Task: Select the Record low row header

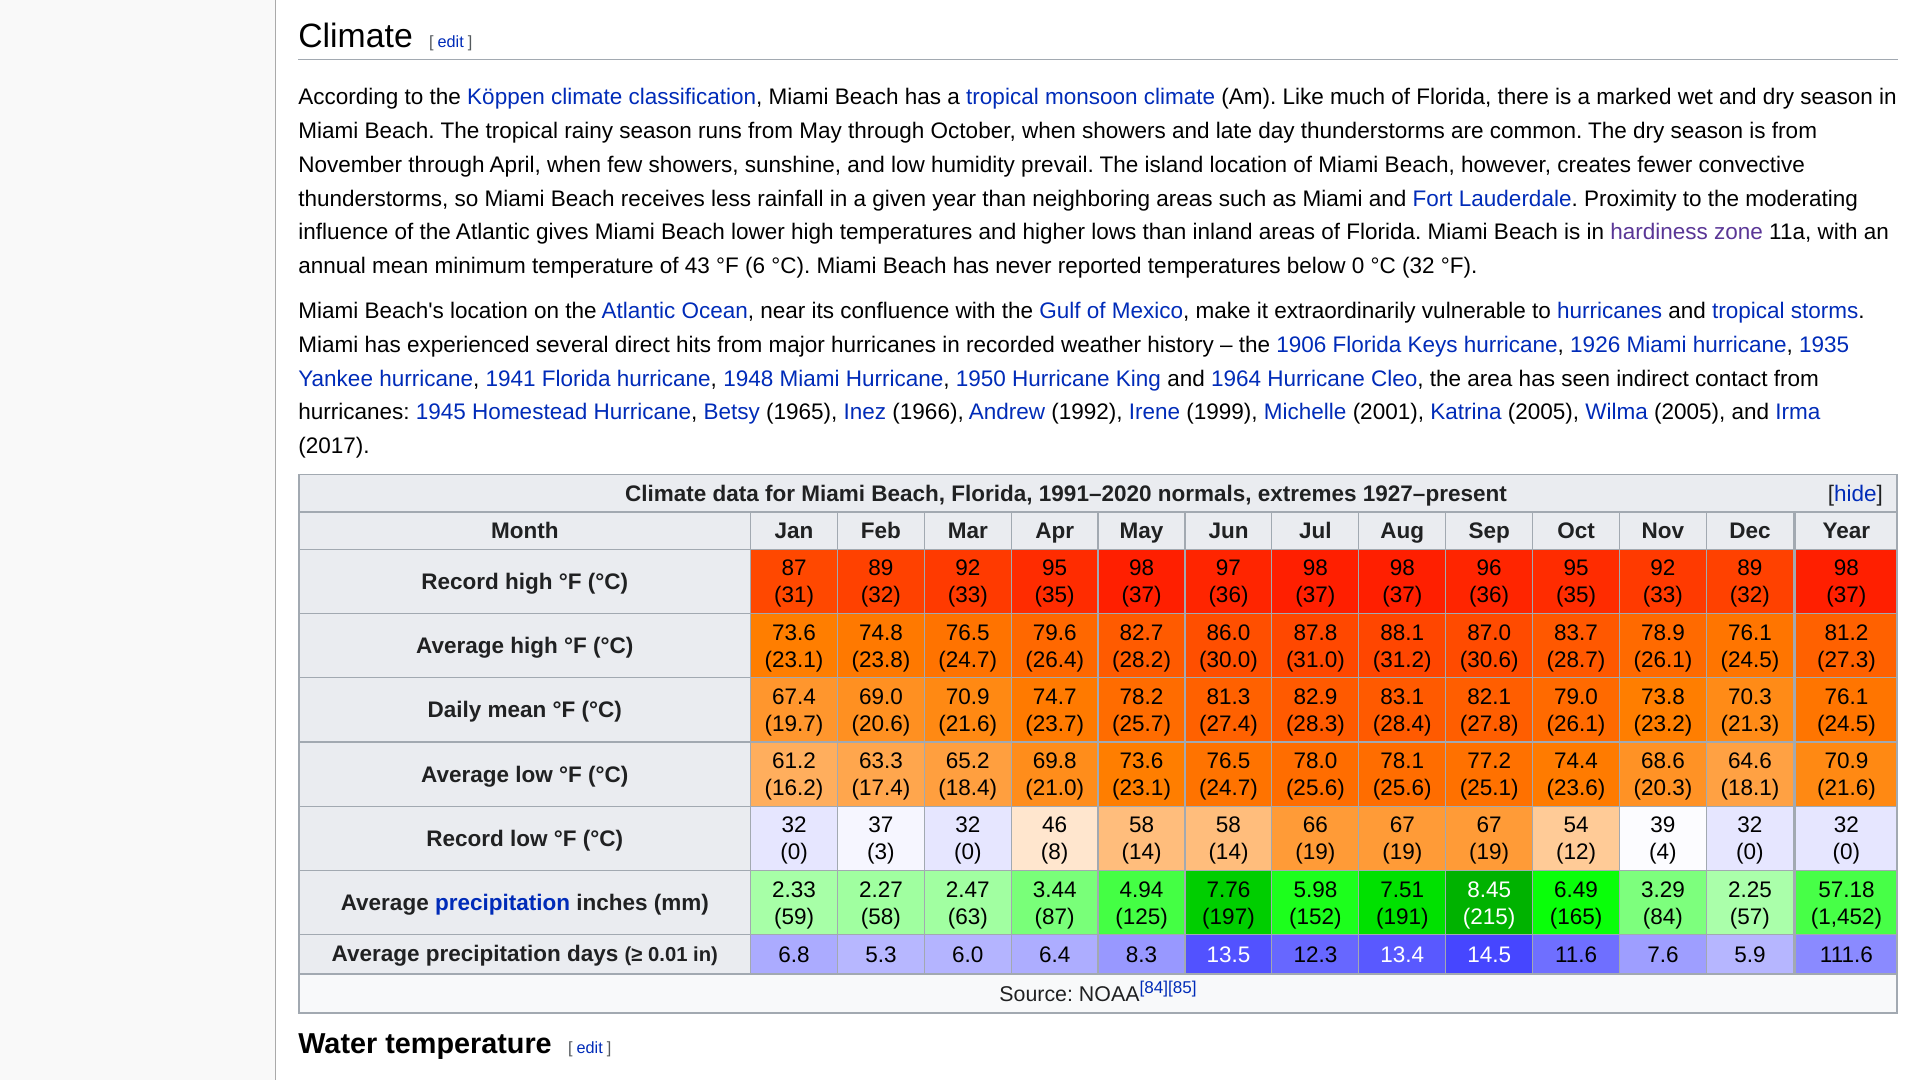Action: (524, 839)
